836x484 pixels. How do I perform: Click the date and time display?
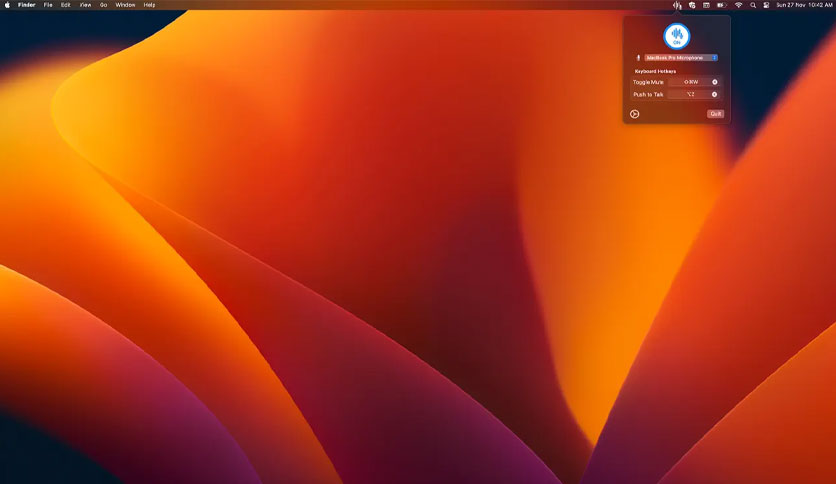pos(804,5)
